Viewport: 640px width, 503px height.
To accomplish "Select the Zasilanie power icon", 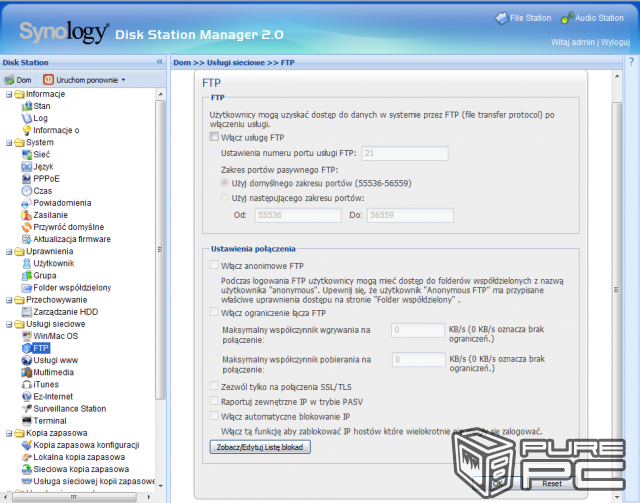I will [x=27, y=215].
